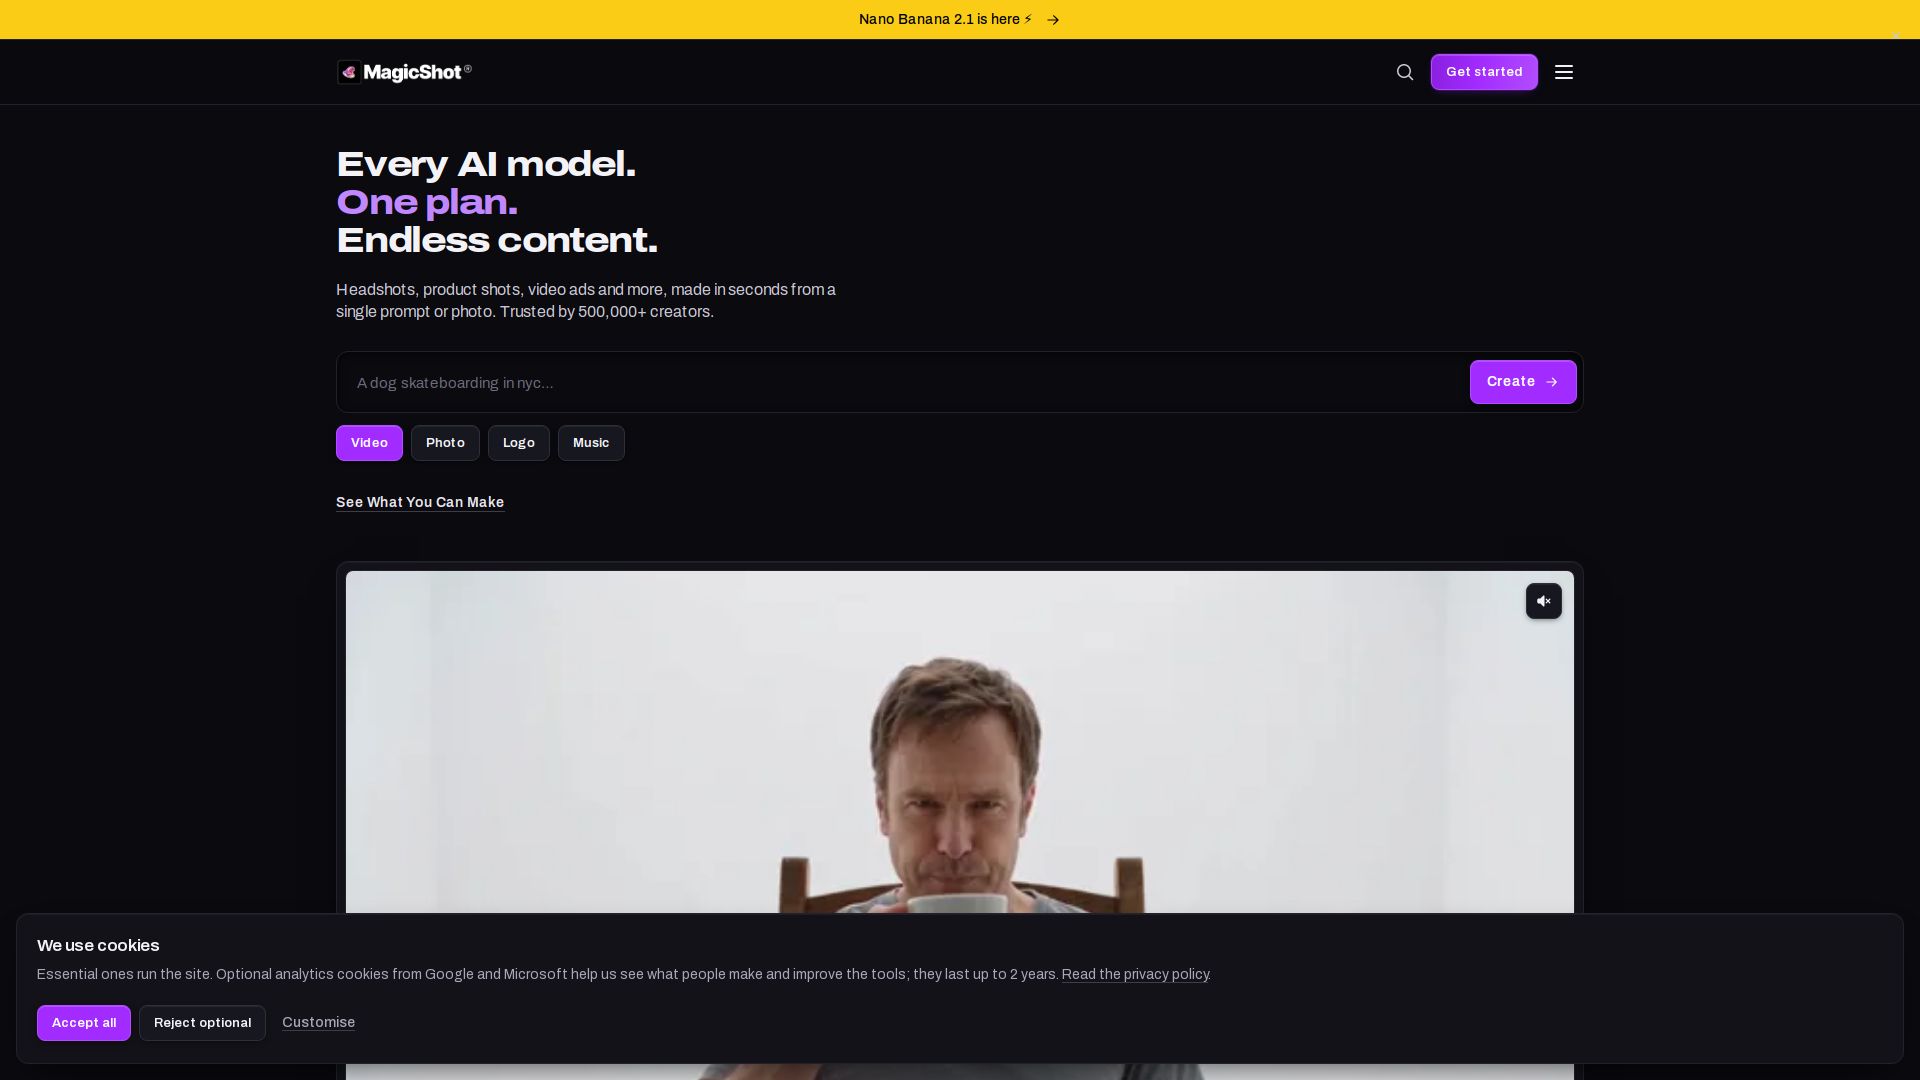This screenshot has height=1080, width=1920.
Task: Switch to the Music tab
Action: [591, 443]
